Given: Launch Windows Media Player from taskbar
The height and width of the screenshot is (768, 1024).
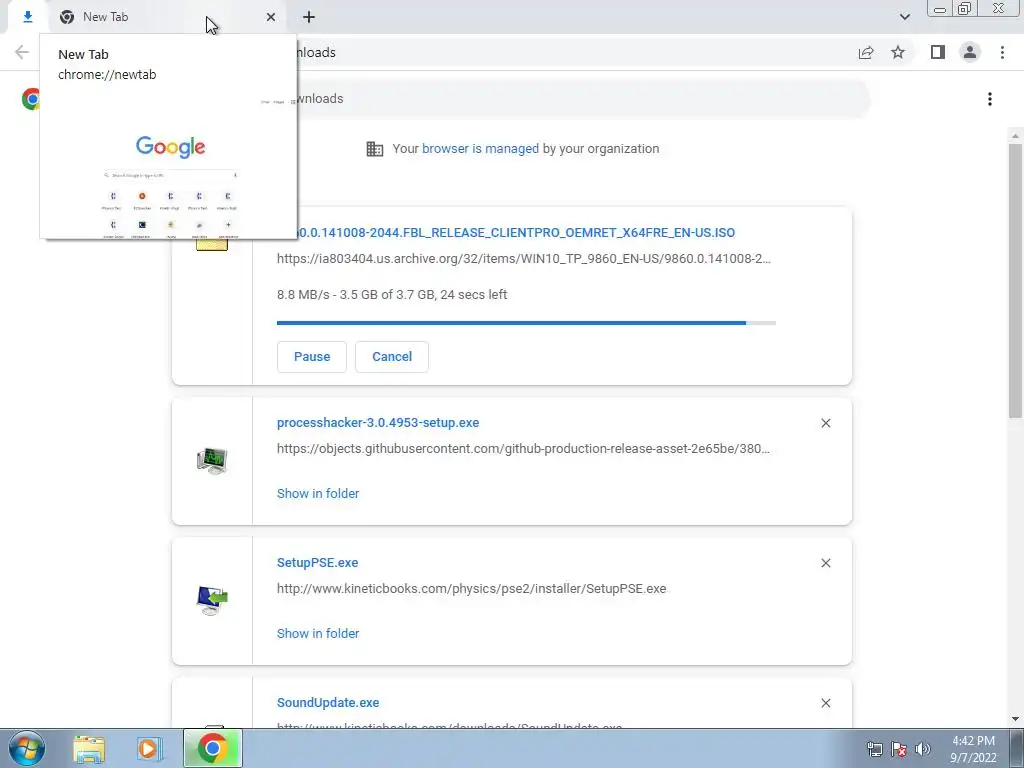Looking at the screenshot, I should (149, 748).
